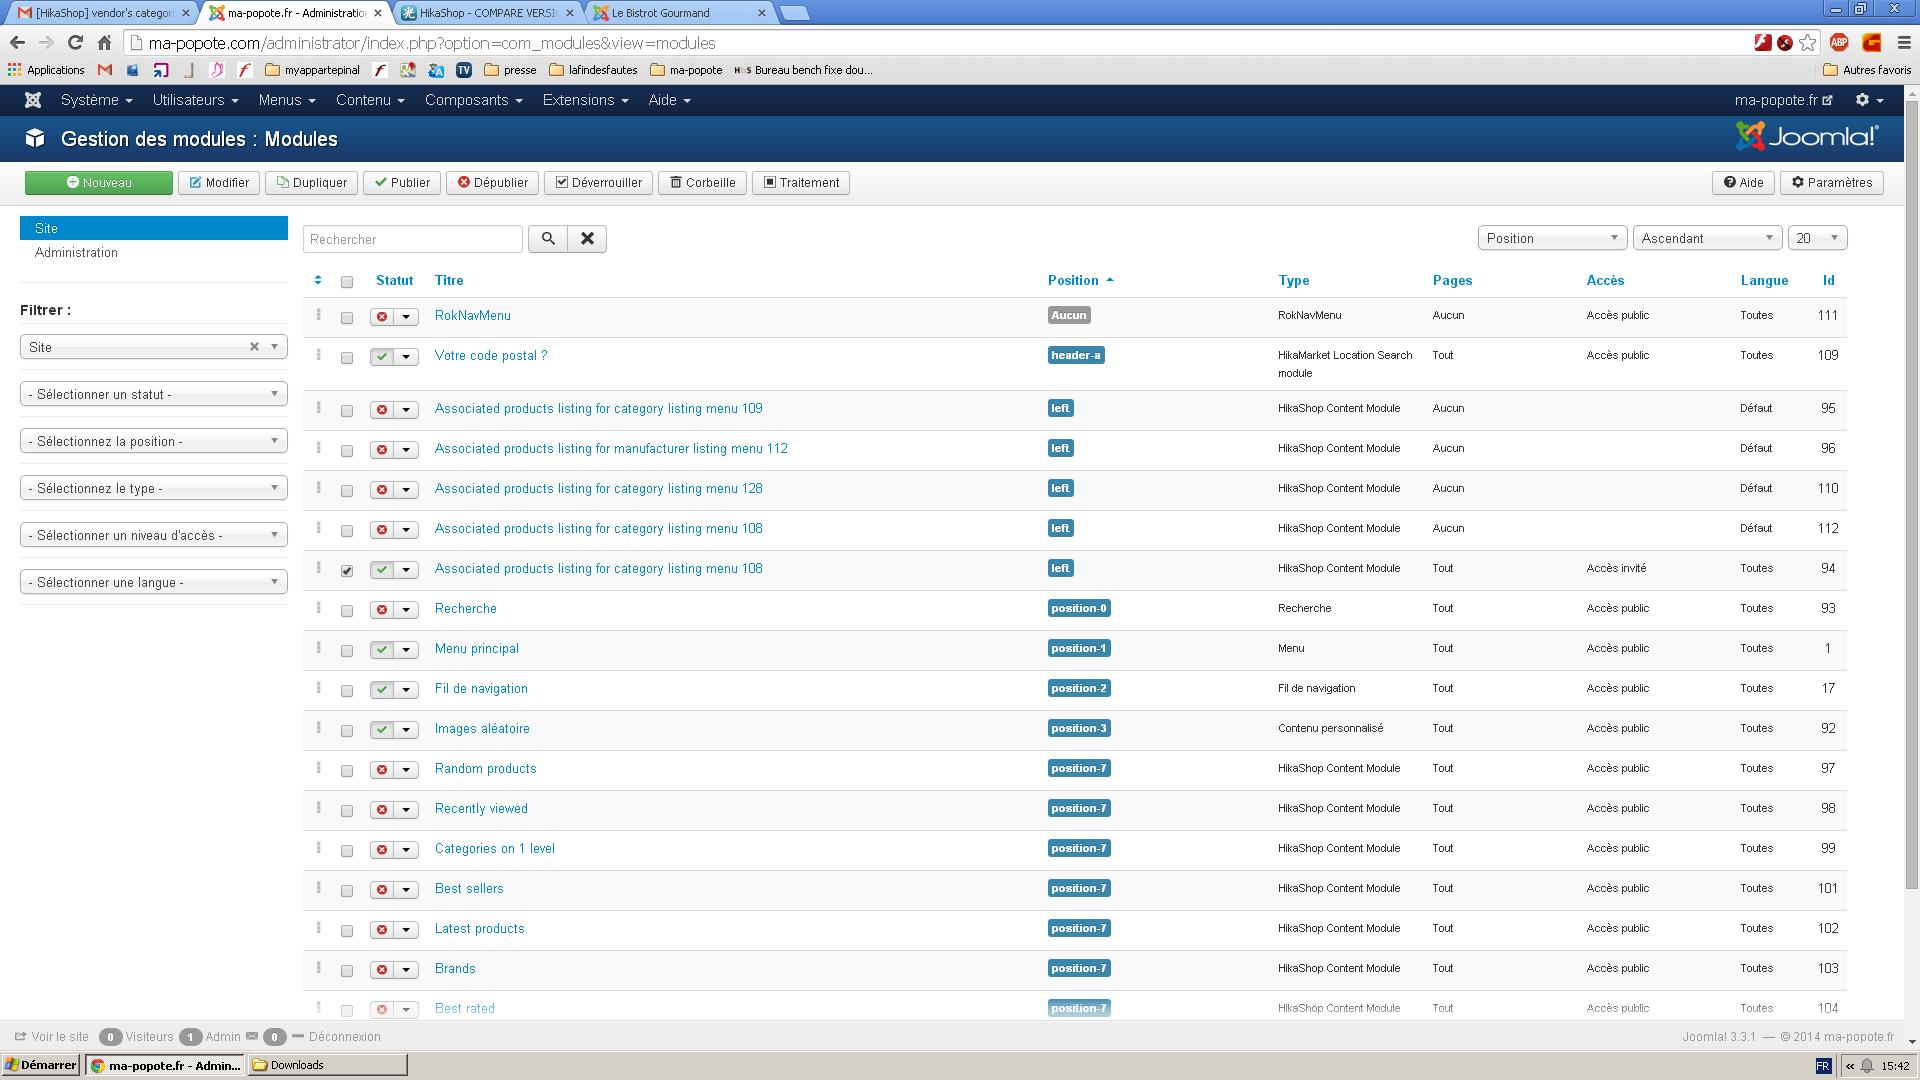Screen dimensions: 1920x1080
Task: Clear the search with the X icon button
Action: (x=587, y=239)
